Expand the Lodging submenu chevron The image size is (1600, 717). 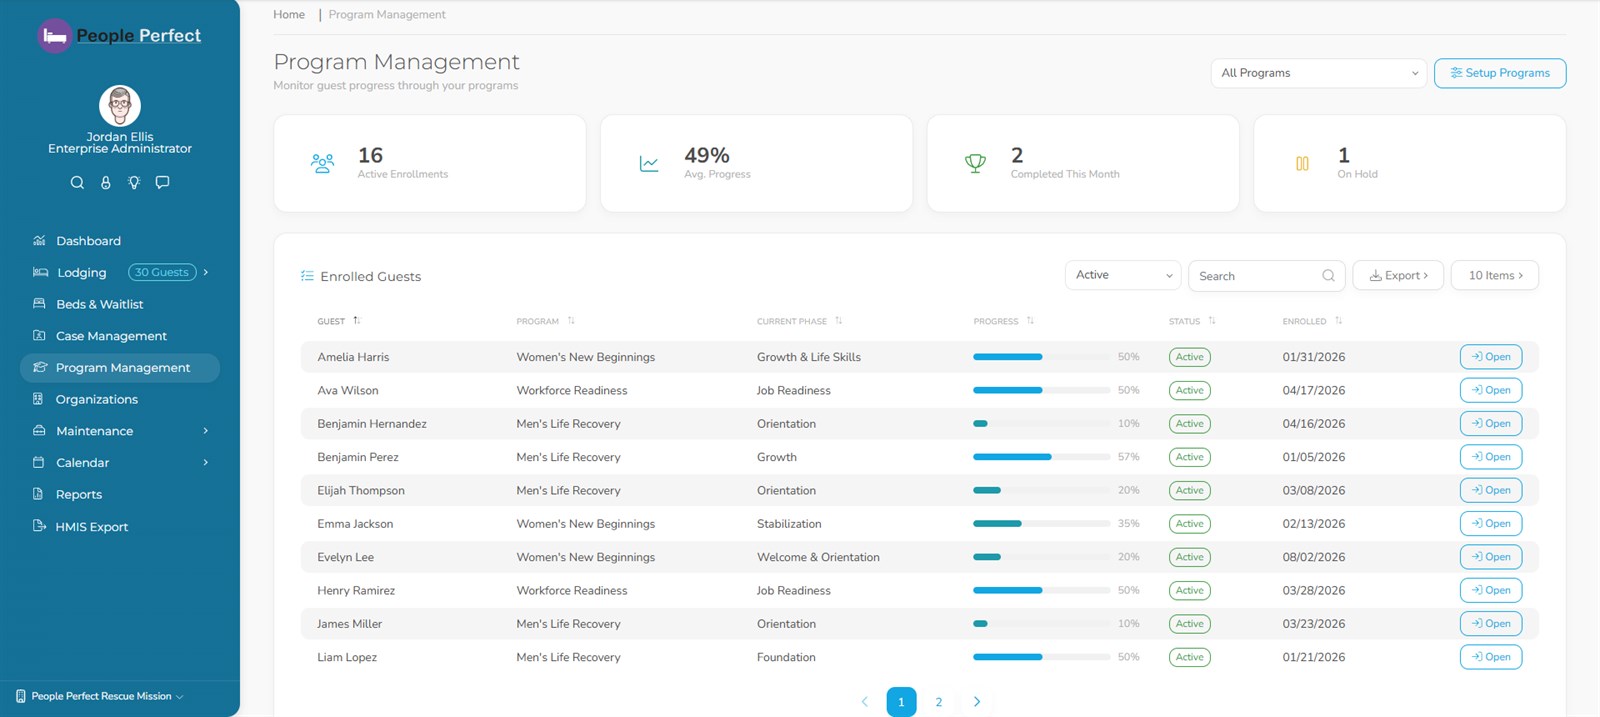point(206,272)
